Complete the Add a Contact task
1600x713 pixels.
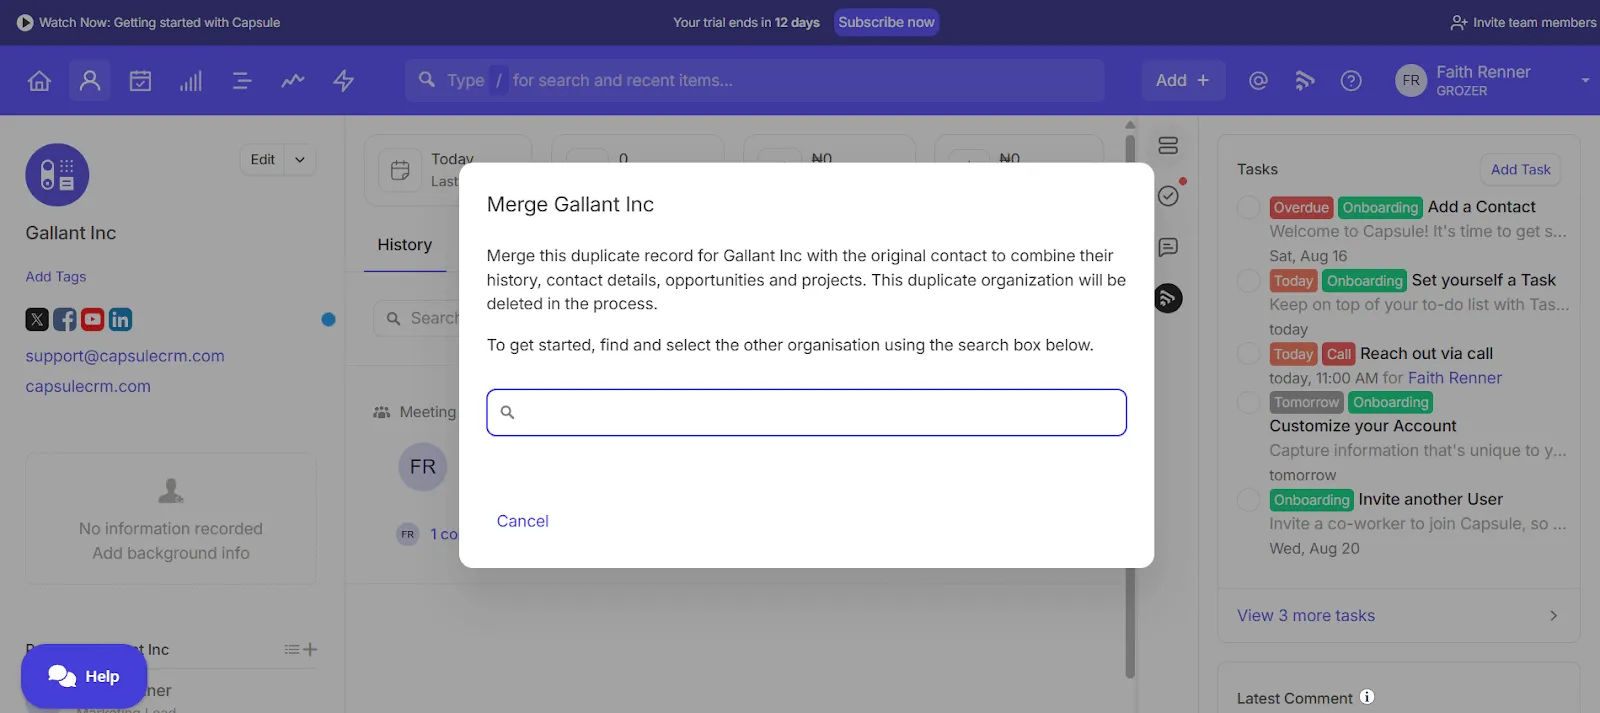pyautogui.click(x=1248, y=207)
